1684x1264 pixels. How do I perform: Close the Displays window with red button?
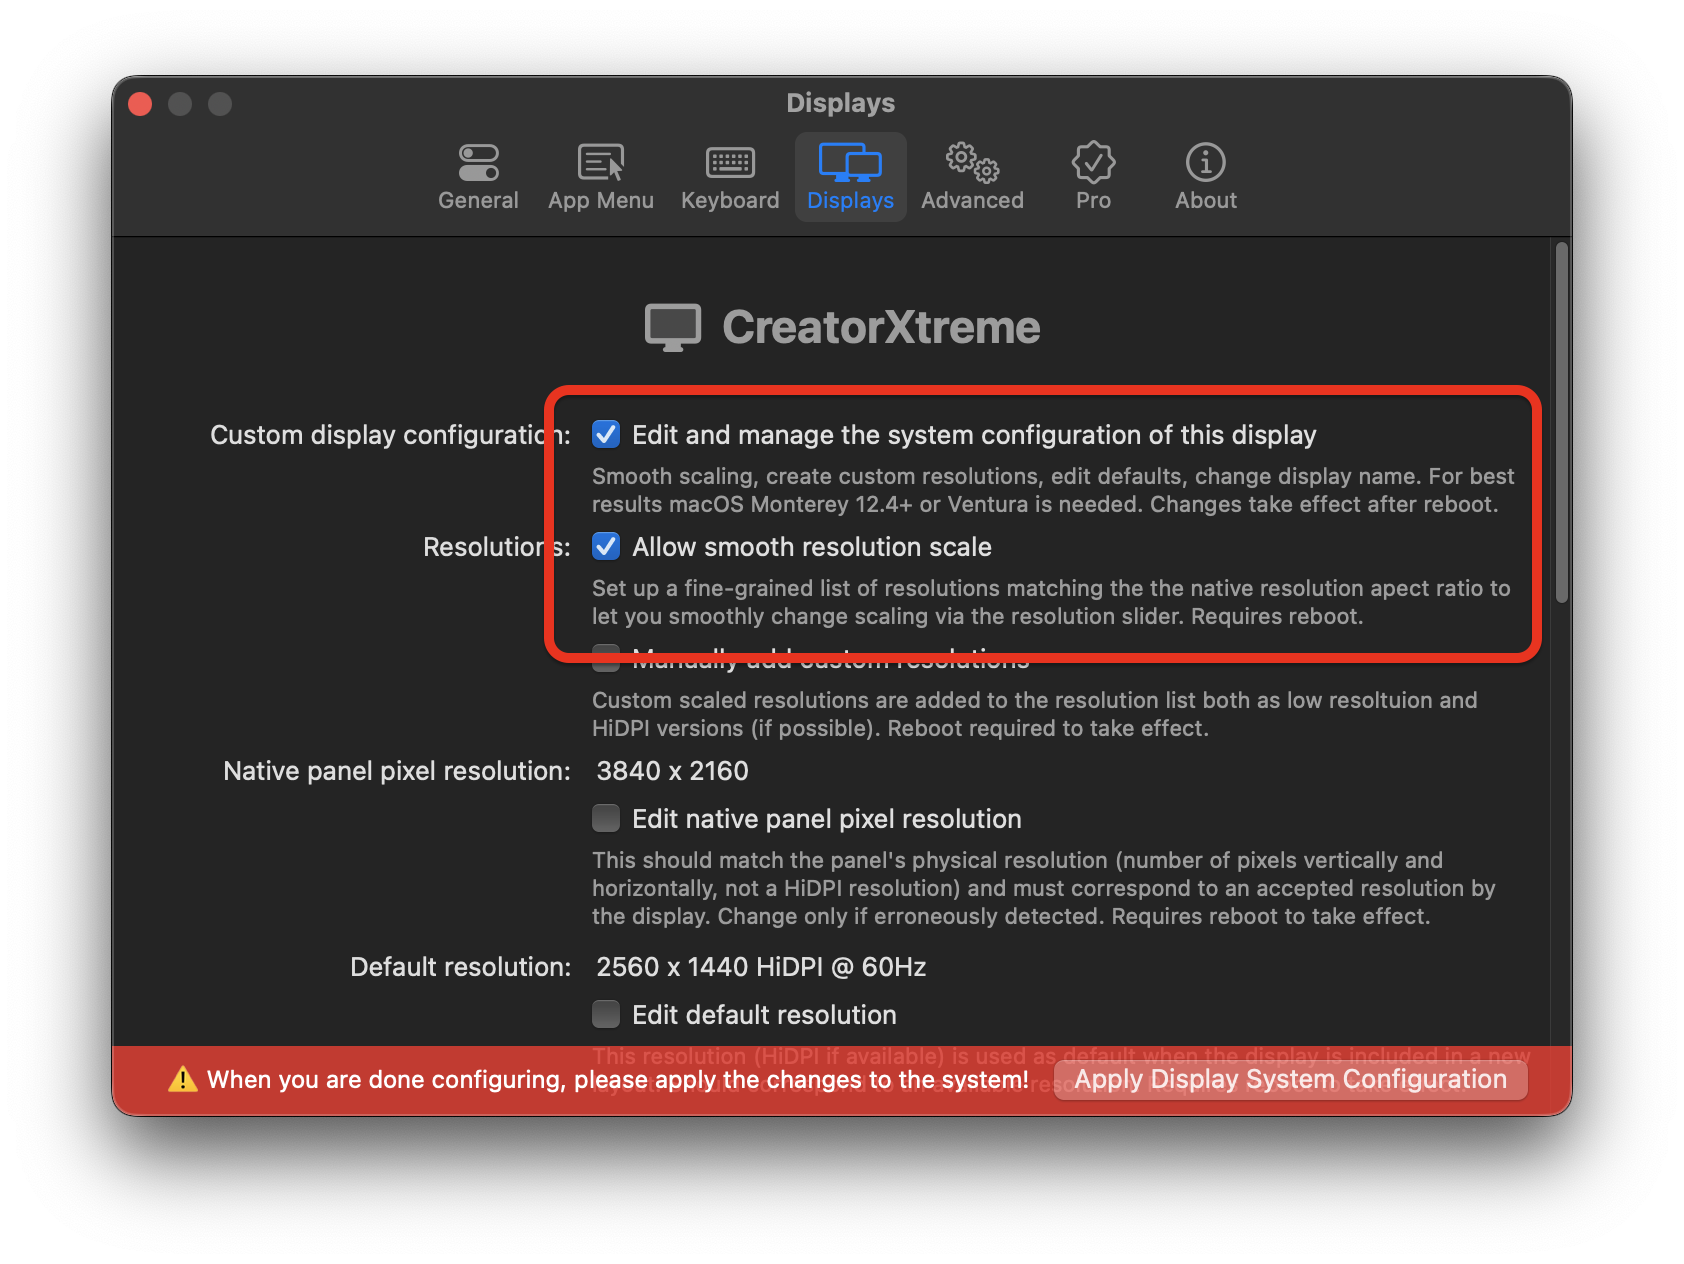[x=140, y=104]
